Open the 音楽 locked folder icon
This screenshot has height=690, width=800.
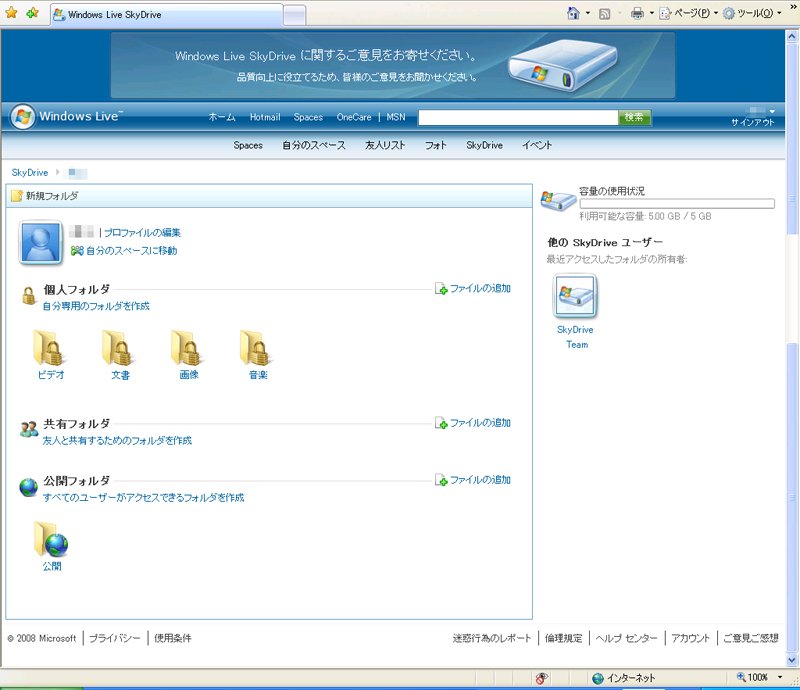tap(256, 349)
